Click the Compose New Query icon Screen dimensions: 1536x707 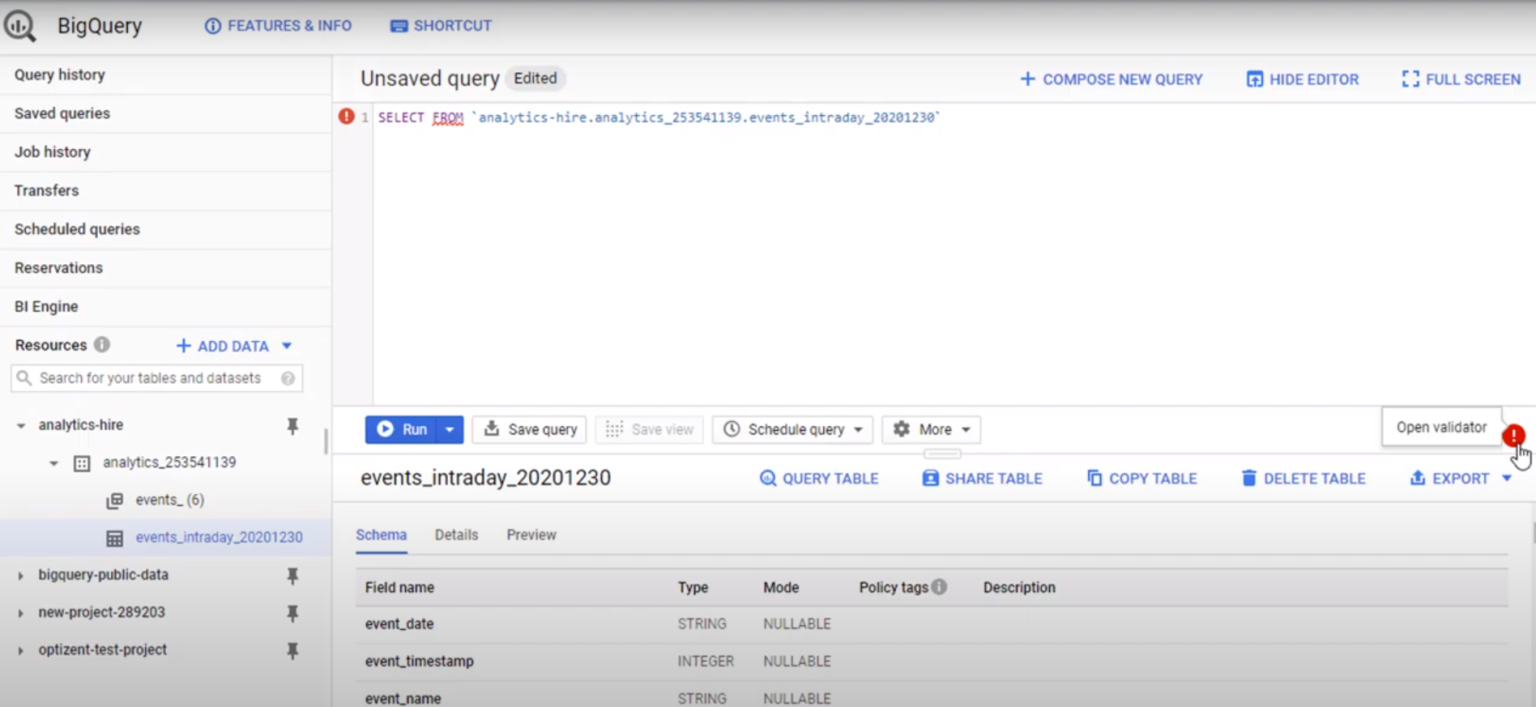pos(1030,79)
